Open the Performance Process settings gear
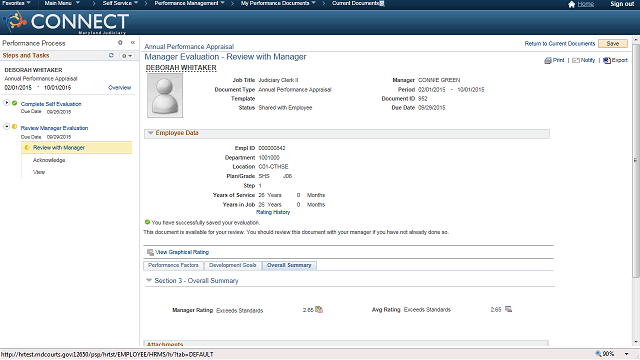640x360 pixels. coord(120,42)
